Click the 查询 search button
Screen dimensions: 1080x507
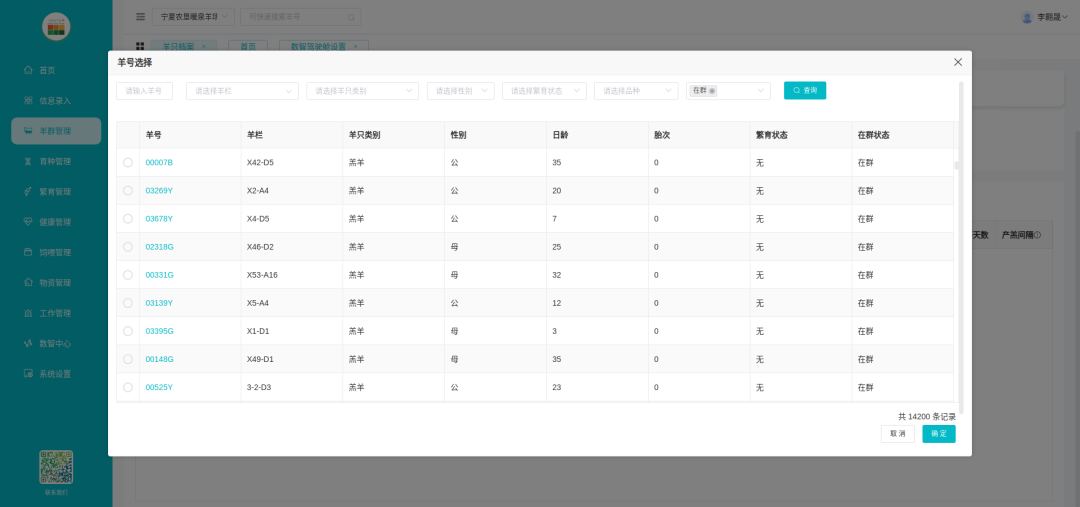[x=805, y=90]
